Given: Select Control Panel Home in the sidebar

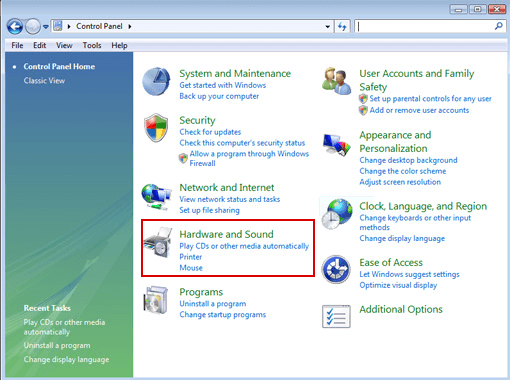Looking at the screenshot, I should 59,66.
